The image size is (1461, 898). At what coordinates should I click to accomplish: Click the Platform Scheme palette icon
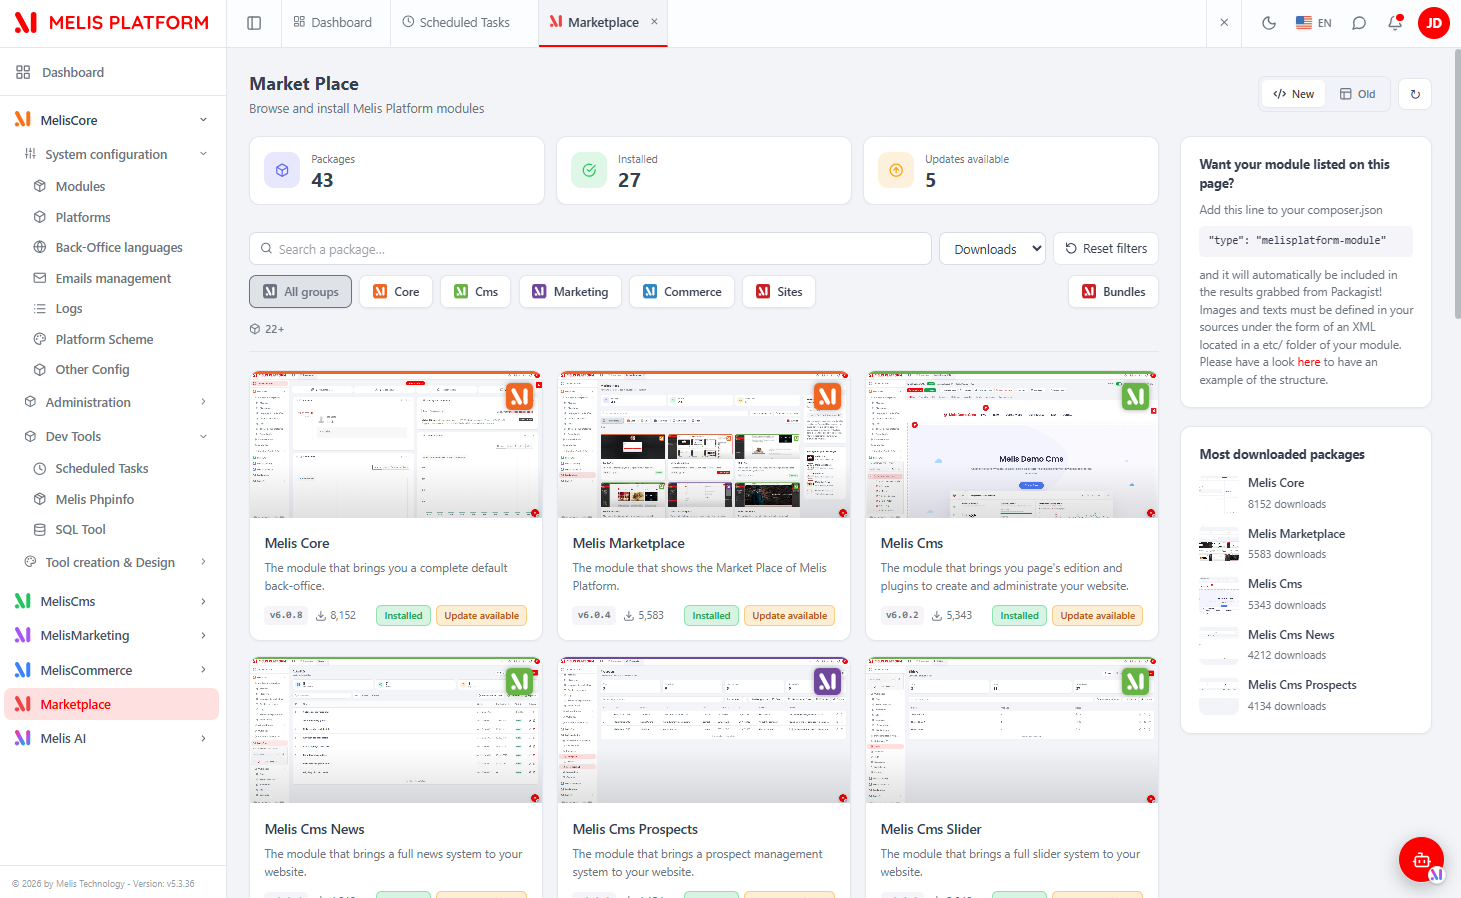pyautogui.click(x=40, y=340)
